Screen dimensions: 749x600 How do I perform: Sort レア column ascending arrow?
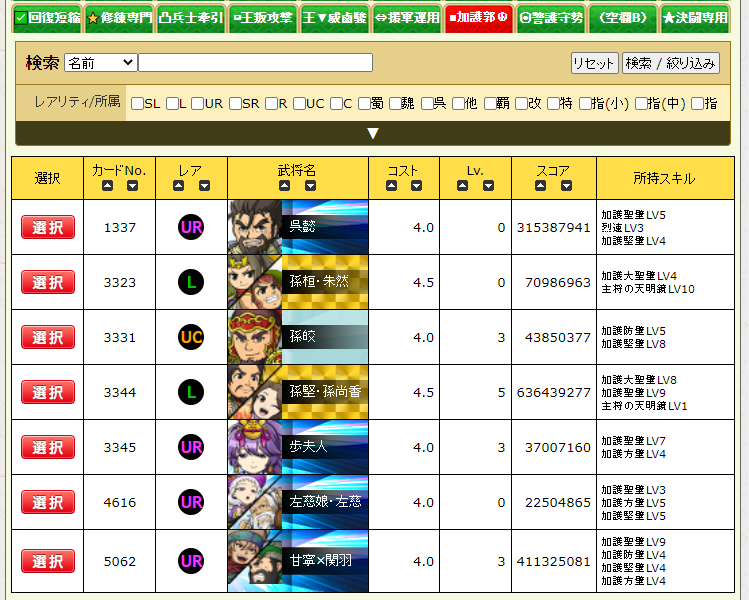coord(179,185)
